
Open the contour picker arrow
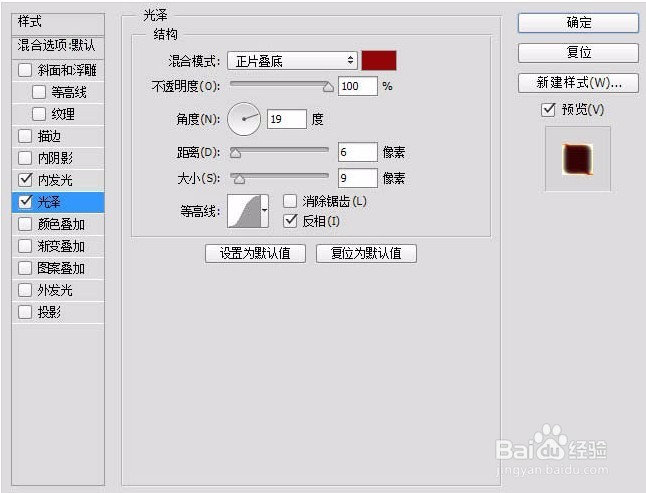264,211
